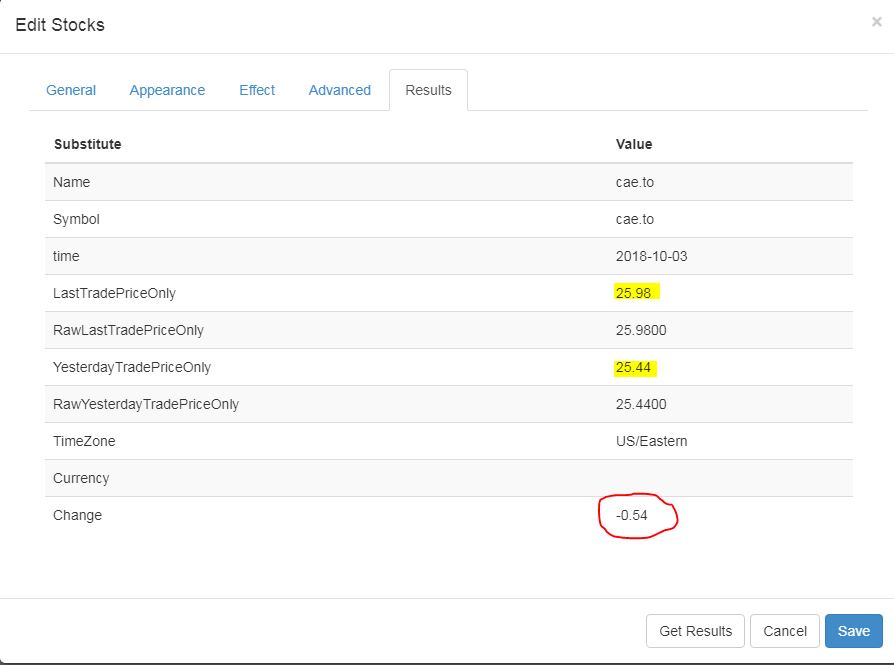
Task: Click the Substitute column header
Action: click(87, 144)
